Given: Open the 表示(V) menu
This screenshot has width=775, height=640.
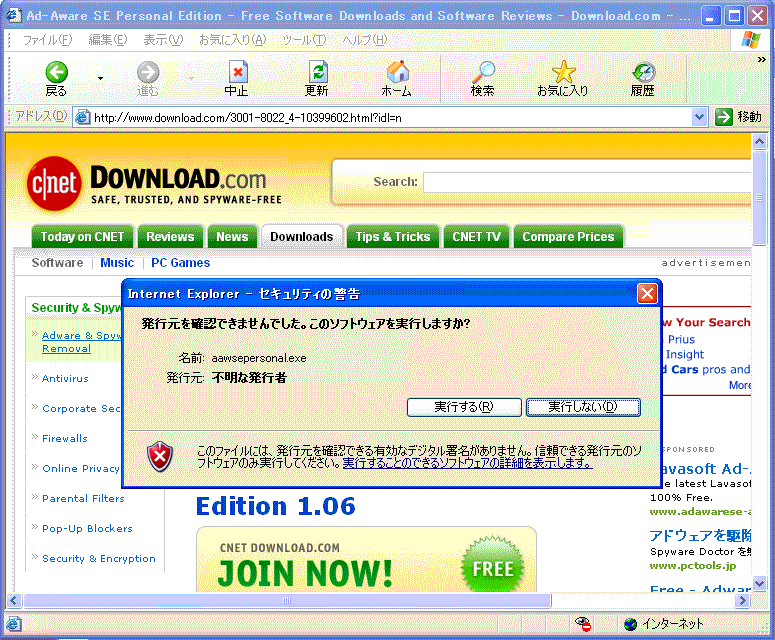Looking at the screenshot, I should [x=163, y=40].
